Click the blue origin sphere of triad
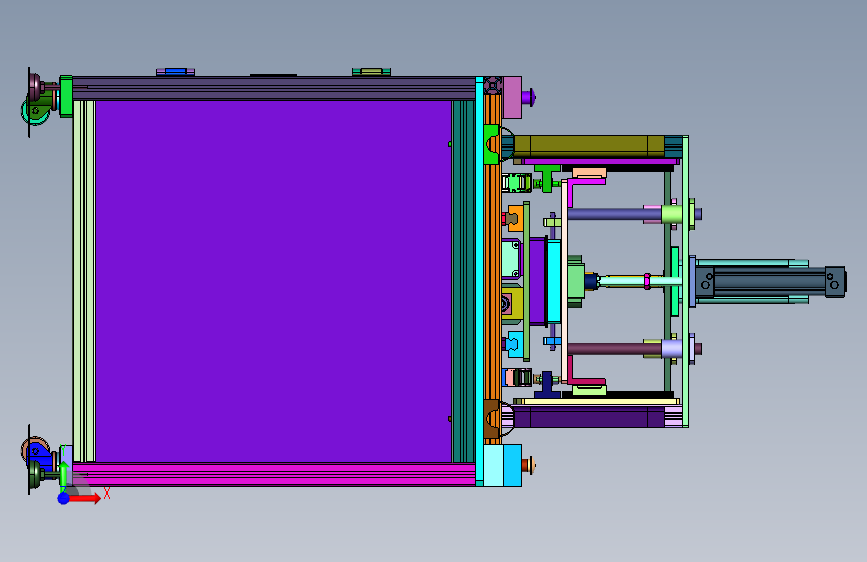Screen dimensions: 867x562 coord(64,498)
